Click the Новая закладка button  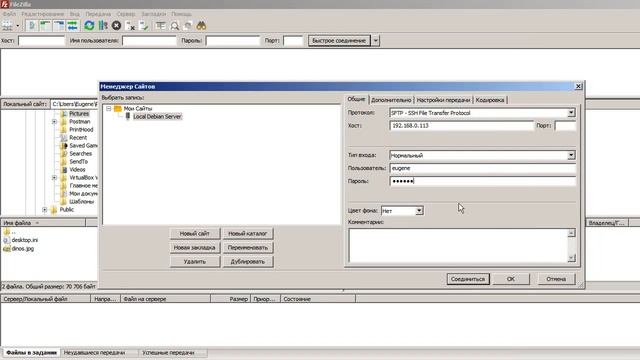[195, 248]
